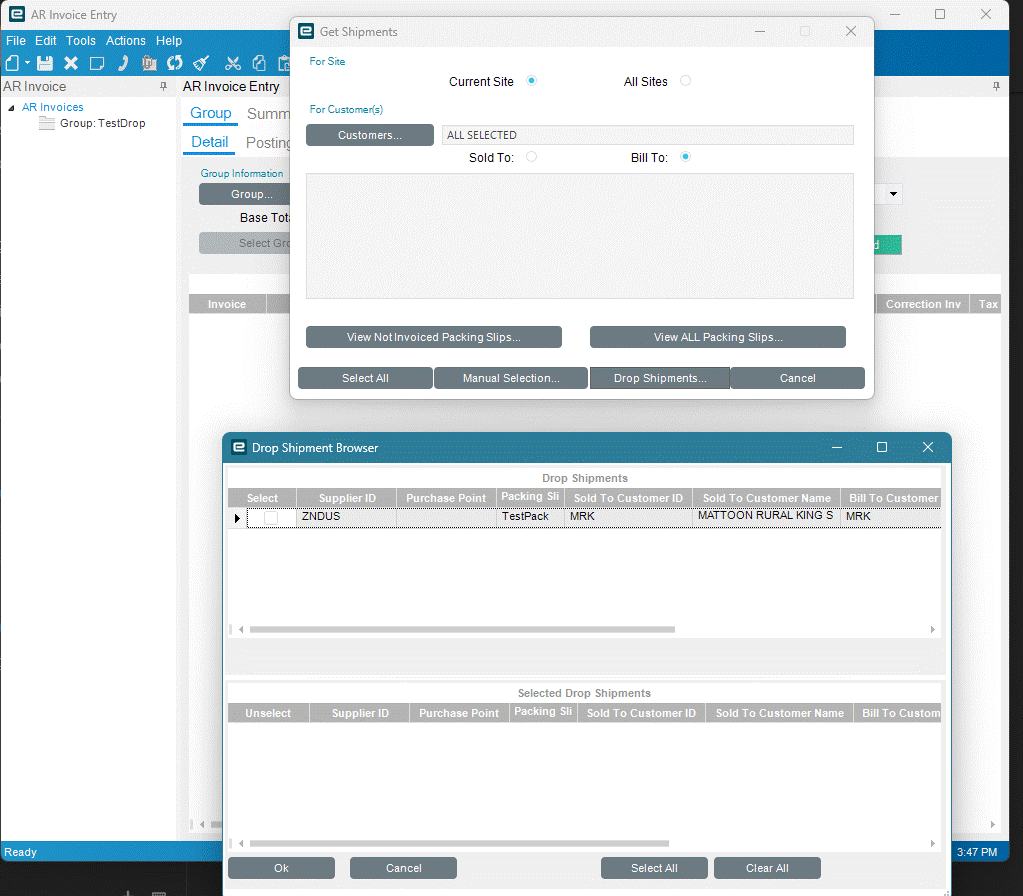Image resolution: width=1023 pixels, height=896 pixels.
Task: Click Invoice column header in AR Invoice Entry
Action: click(227, 304)
